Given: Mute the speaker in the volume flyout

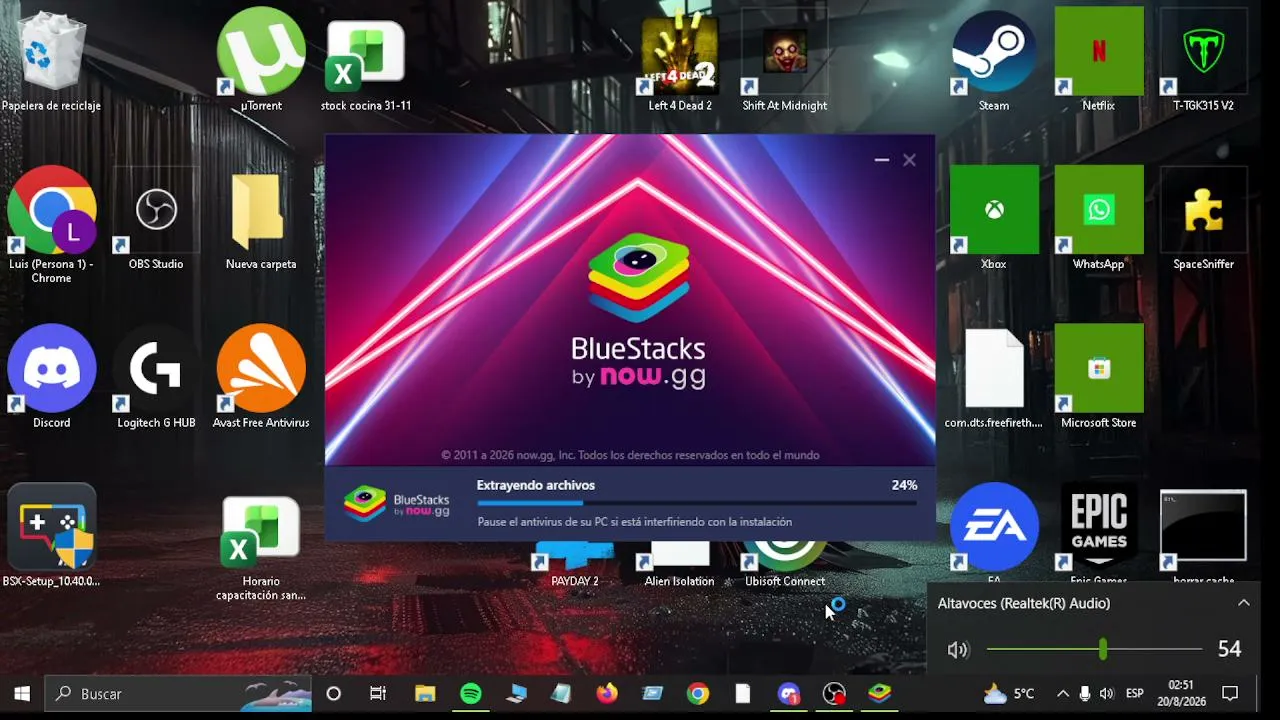Looking at the screenshot, I should (x=958, y=650).
